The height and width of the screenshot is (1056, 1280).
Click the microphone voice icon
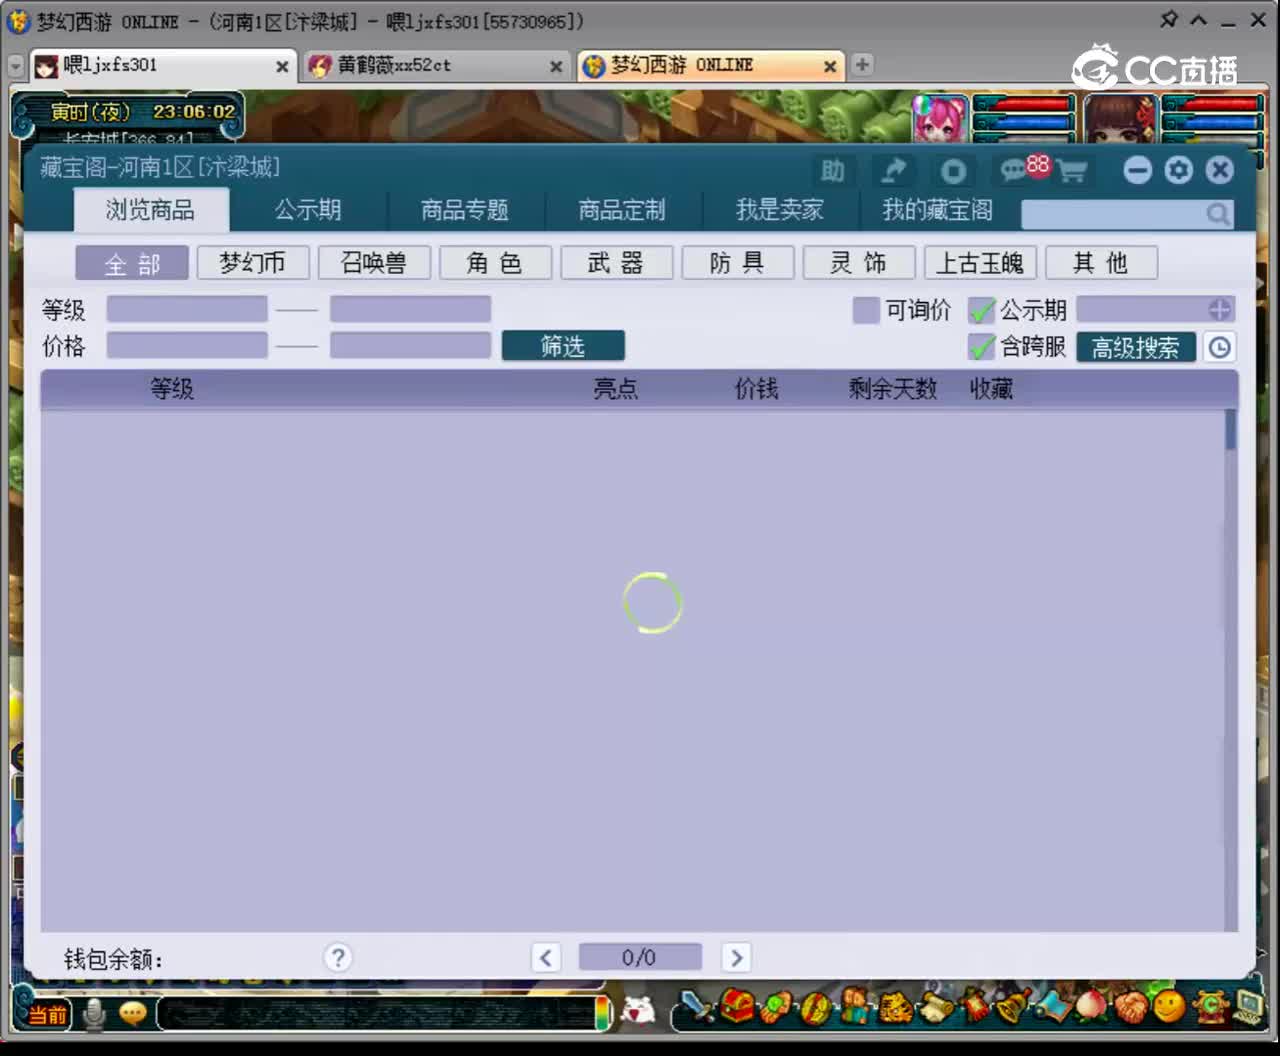pos(95,1014)
